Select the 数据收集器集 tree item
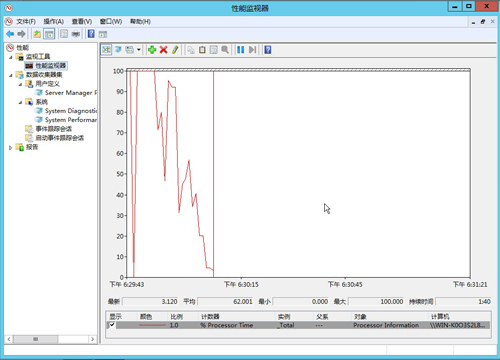The image size is (500, 360). (44, 75)
